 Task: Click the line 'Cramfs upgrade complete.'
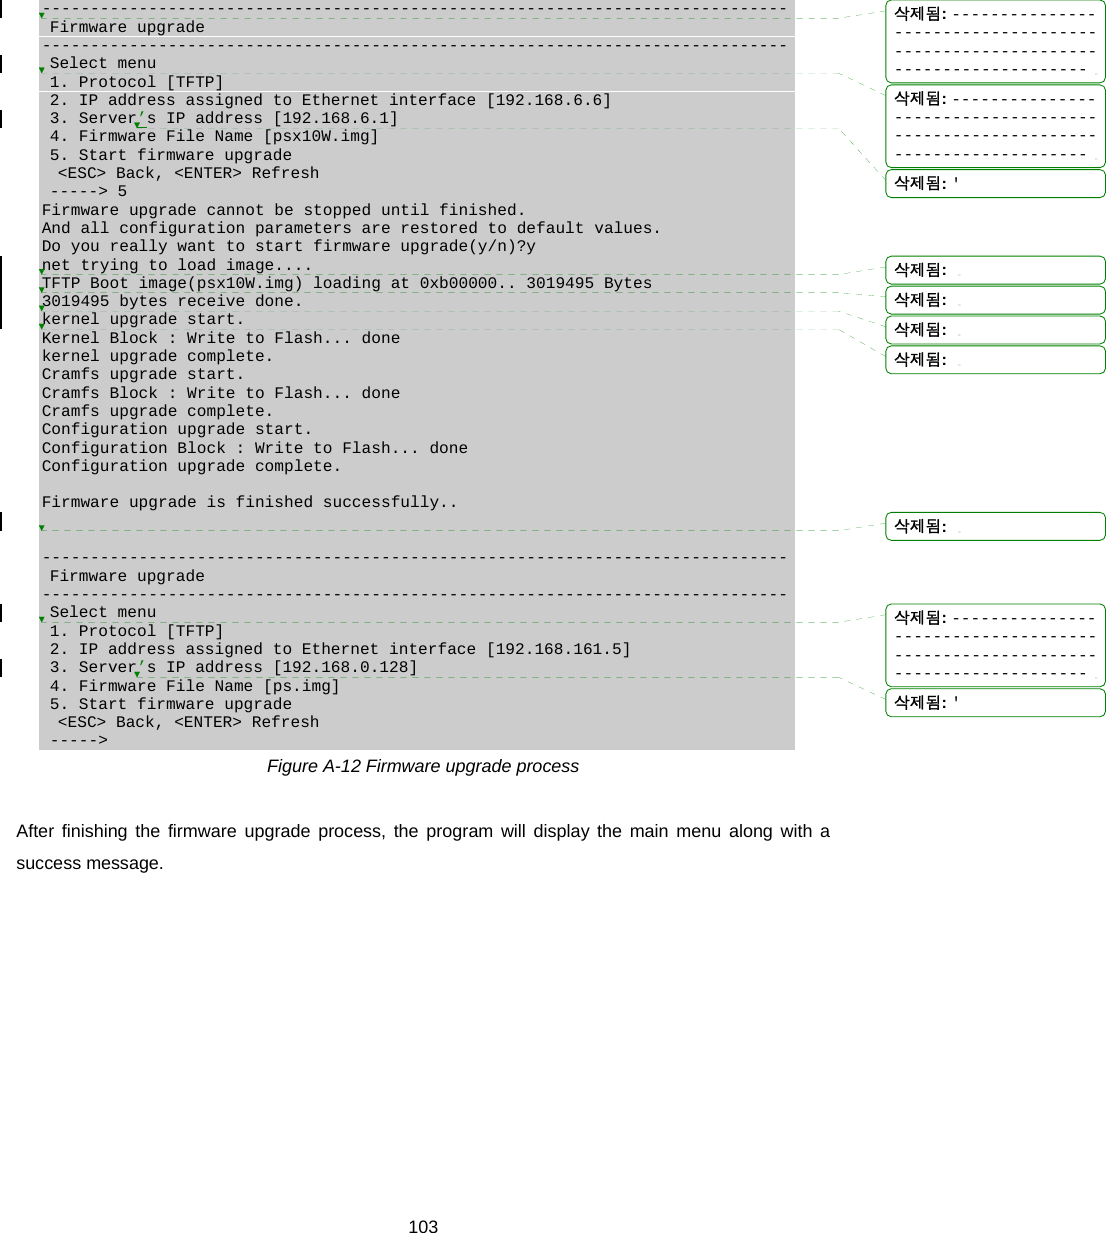157,411
